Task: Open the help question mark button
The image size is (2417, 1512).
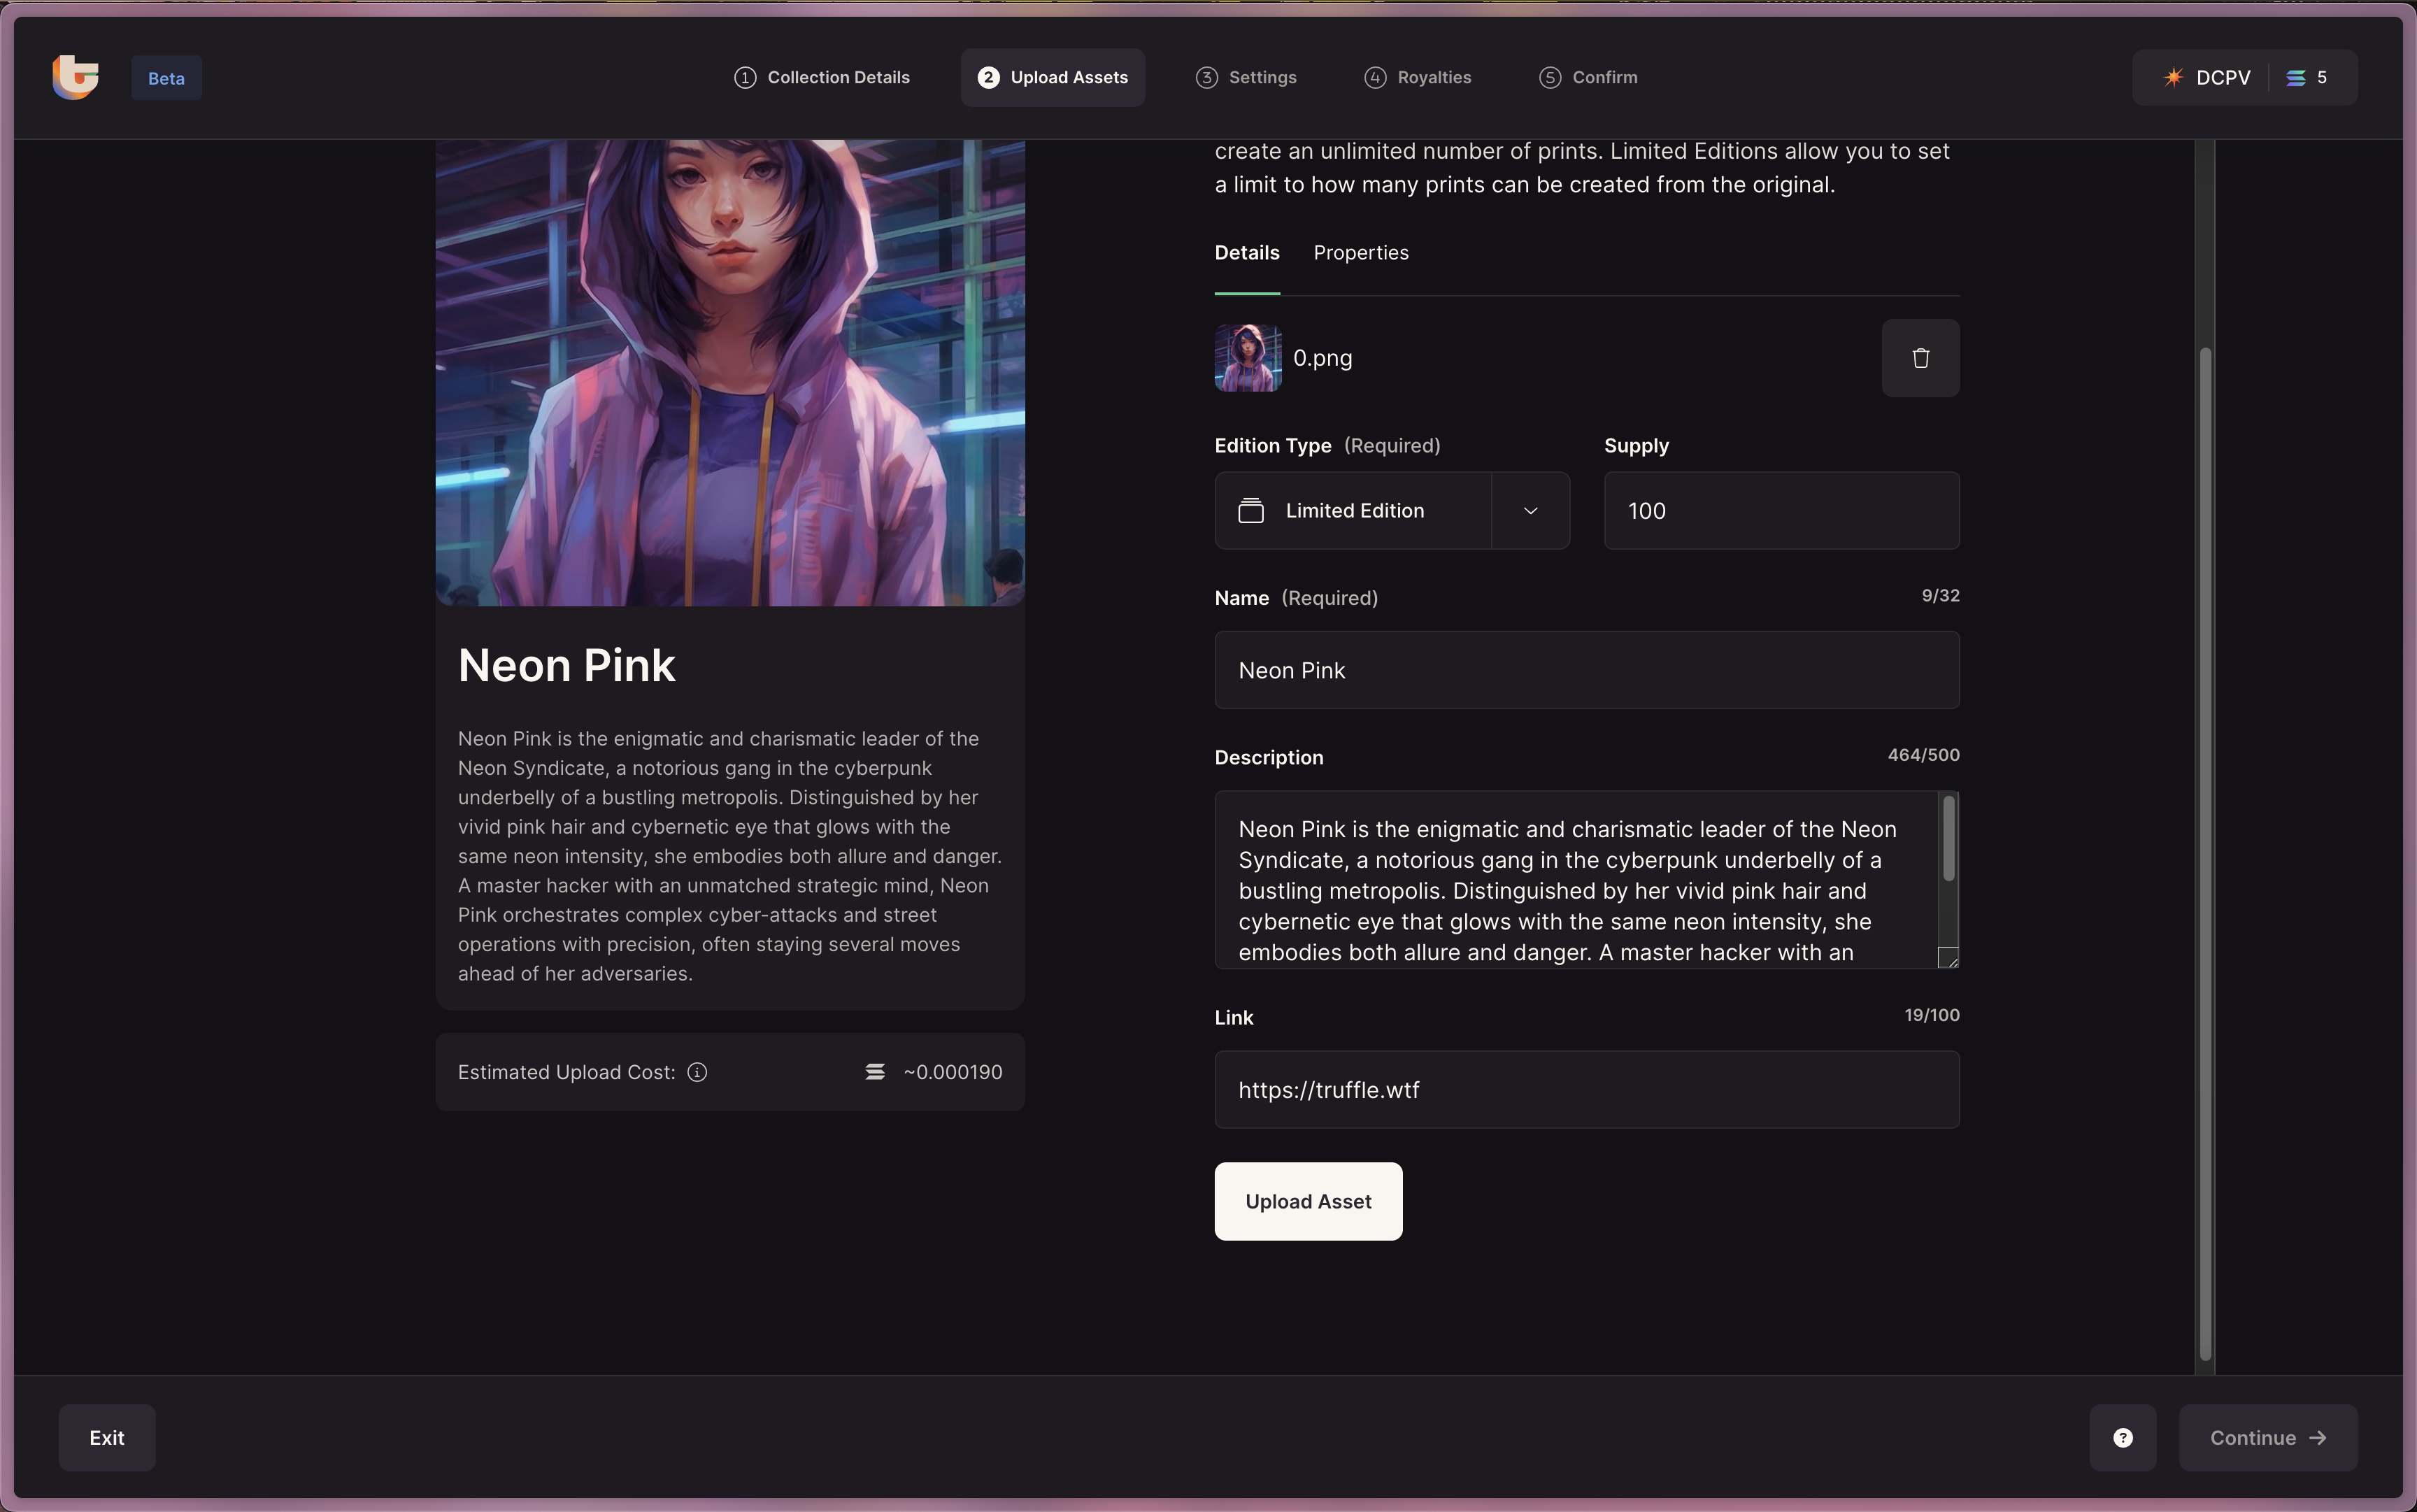Action: point(2122,1438)
